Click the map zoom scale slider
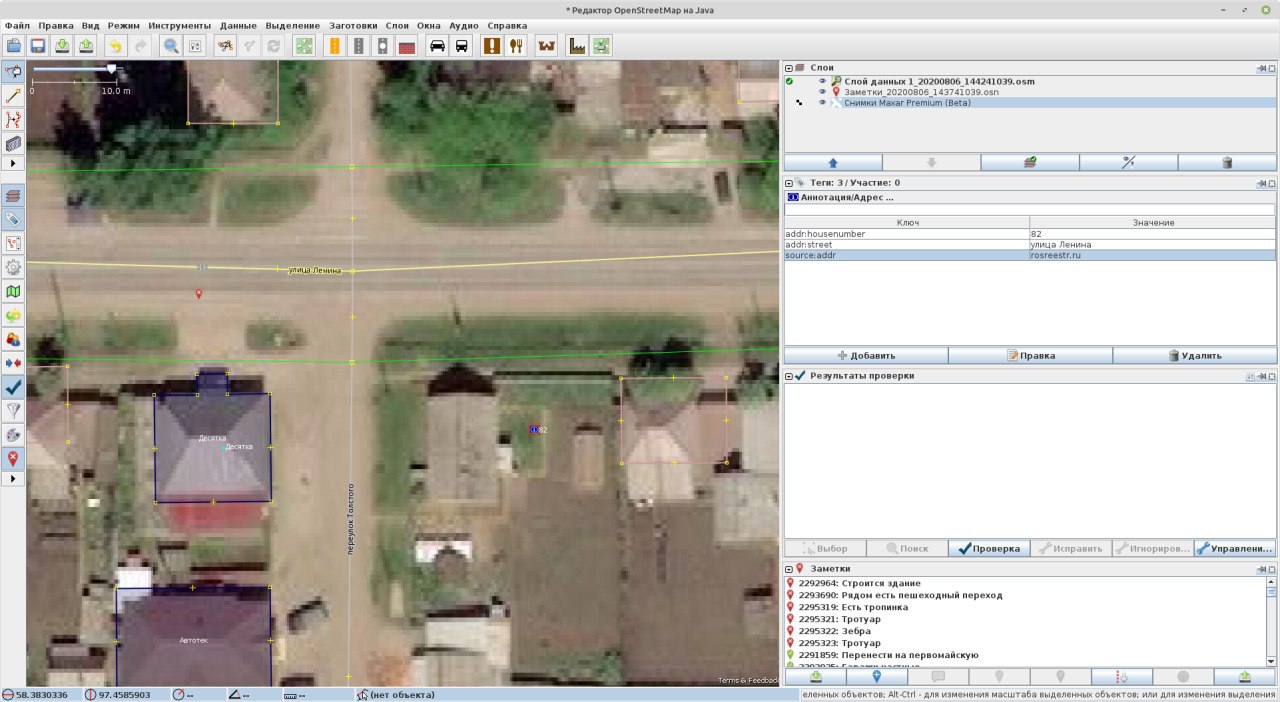 pyautogui.click(x=74, y=69)
